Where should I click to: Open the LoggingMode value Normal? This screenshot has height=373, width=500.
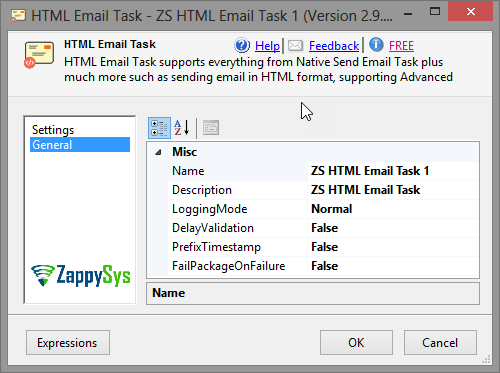tap(393, 209)
